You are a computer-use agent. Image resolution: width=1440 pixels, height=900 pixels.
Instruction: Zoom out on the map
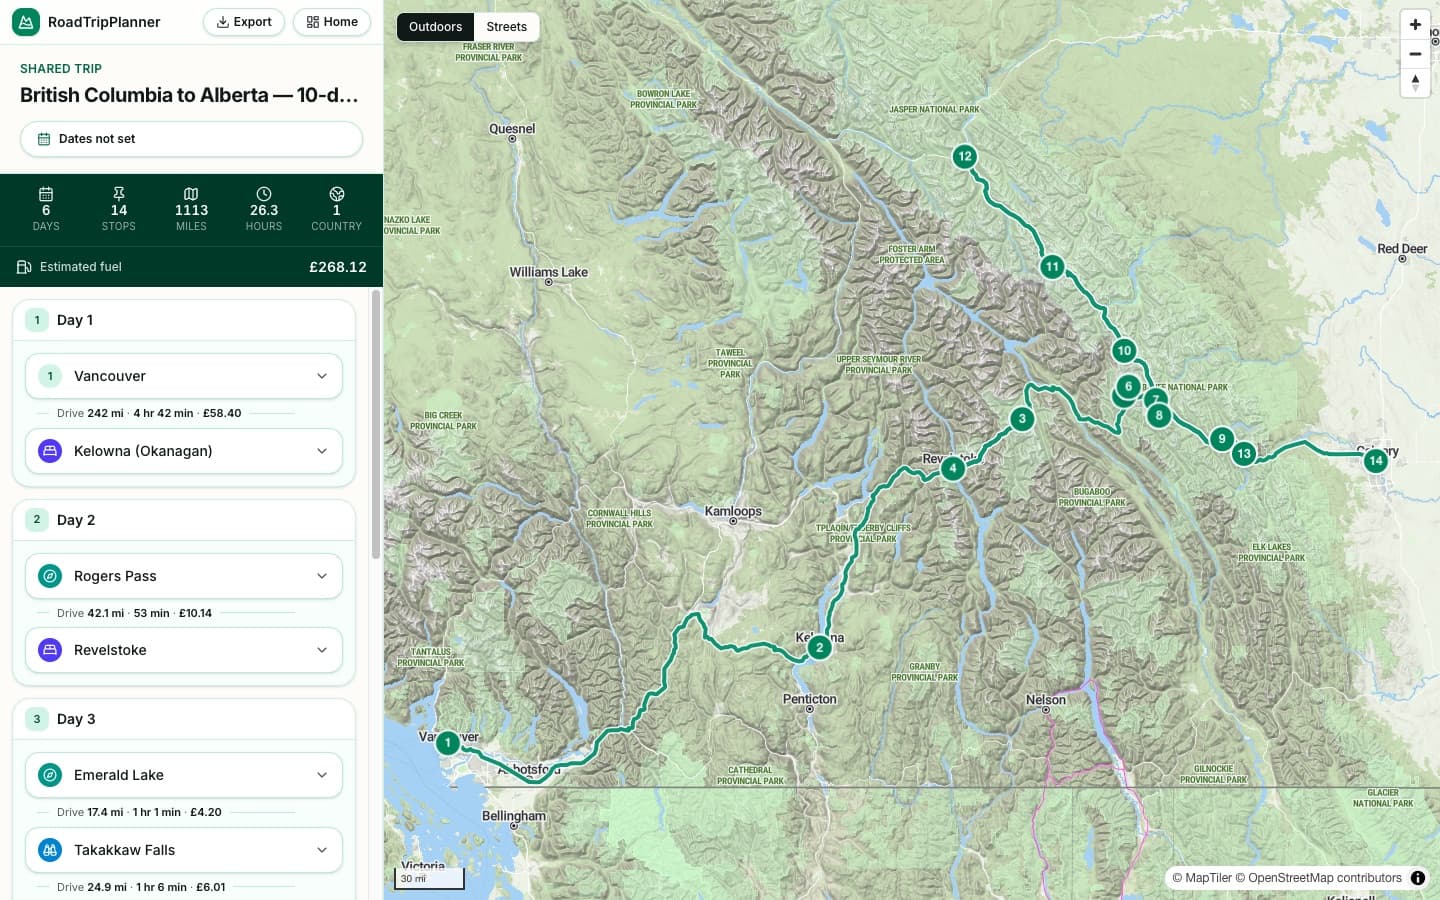click(x=1415, y=54)
